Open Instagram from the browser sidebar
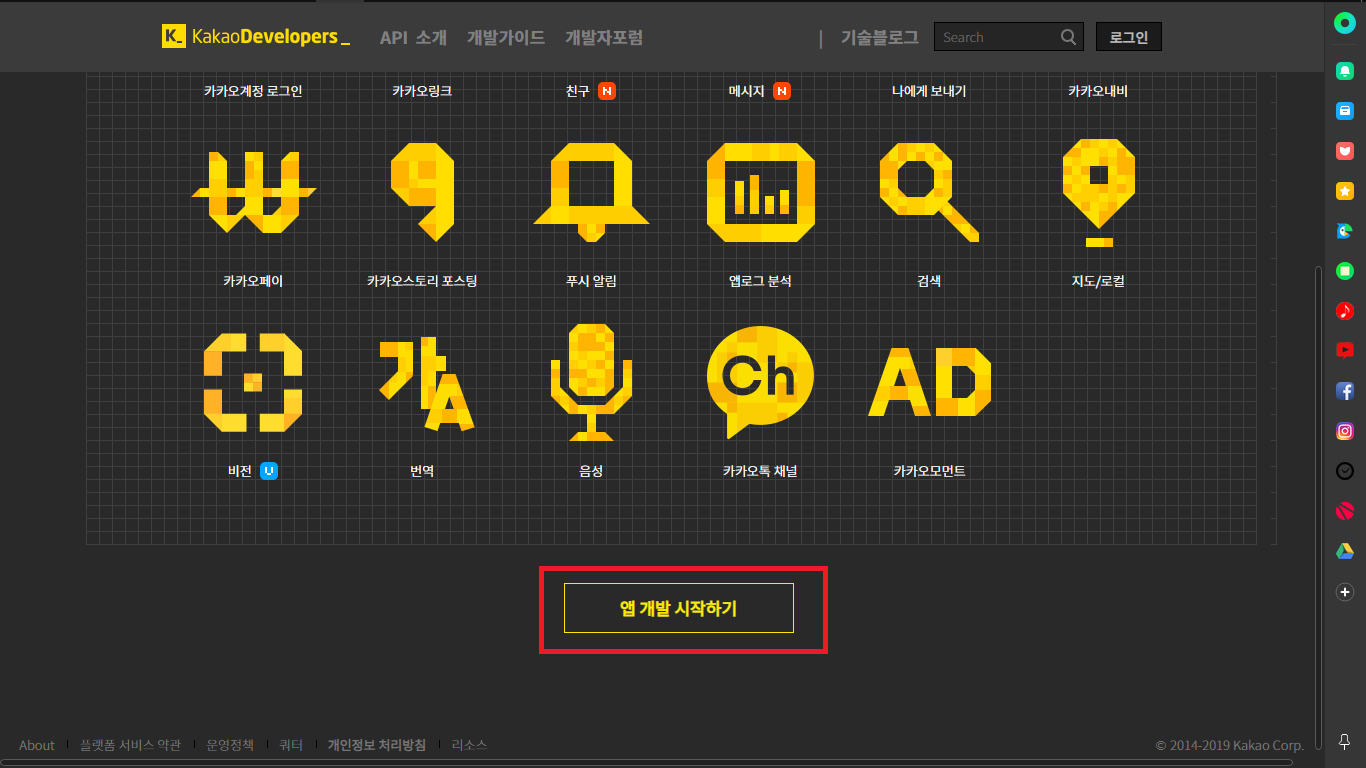This screenshot has height=768, width=1366. pyautogui.click(x=1345, y=431)
